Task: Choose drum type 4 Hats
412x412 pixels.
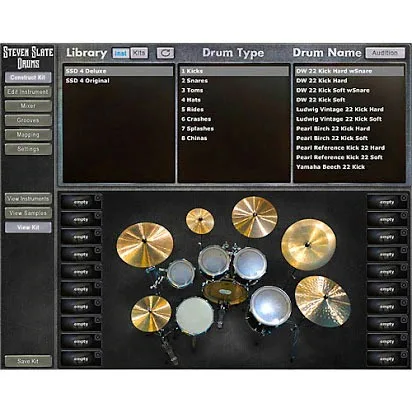Action: tap(234, 100)
